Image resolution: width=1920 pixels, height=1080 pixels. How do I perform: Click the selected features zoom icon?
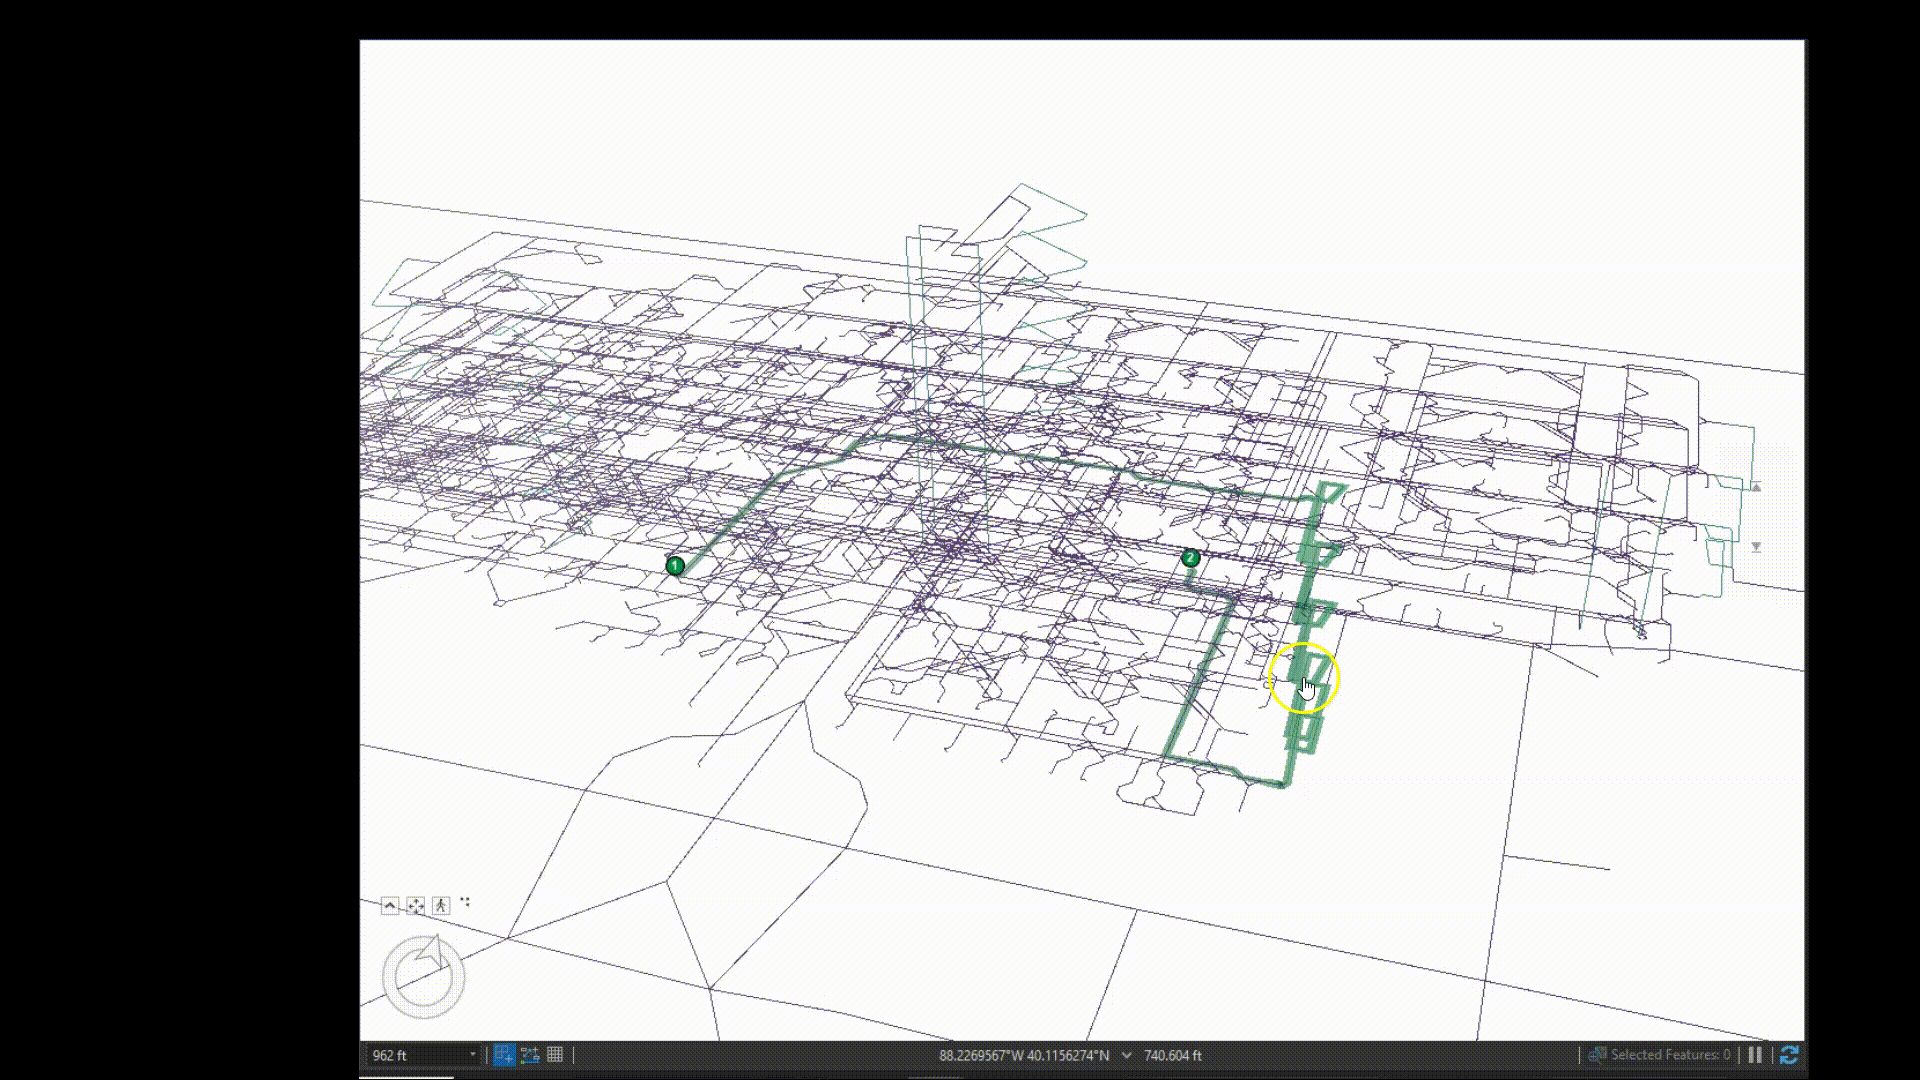pos(1597,1055)
